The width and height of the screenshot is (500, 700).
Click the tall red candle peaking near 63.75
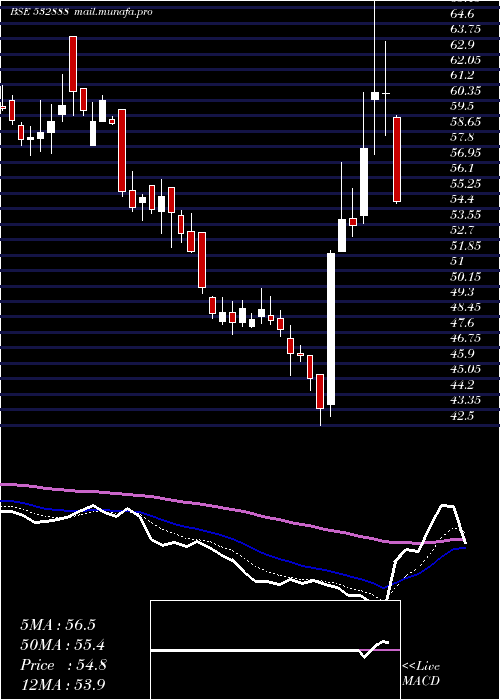[73, 64]
